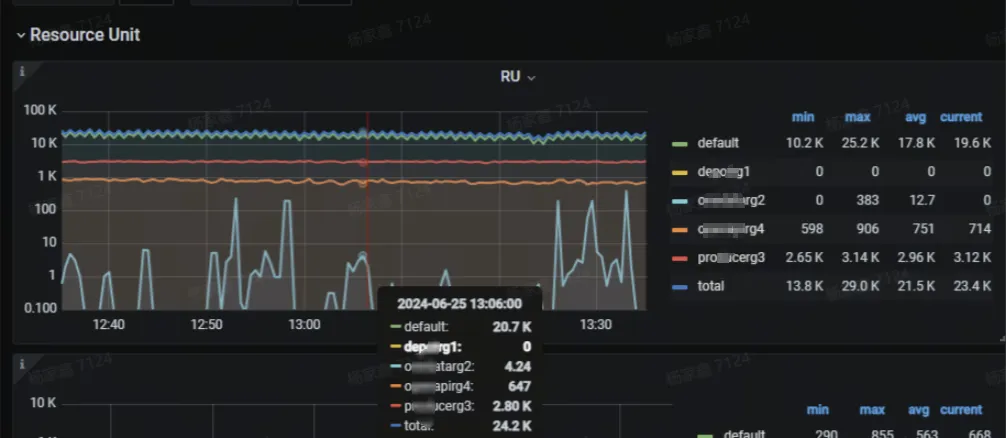Collapse the Resource Unit row chevron
The height and width of the screenshot is (438, 1006).
[x=20, y=35]
